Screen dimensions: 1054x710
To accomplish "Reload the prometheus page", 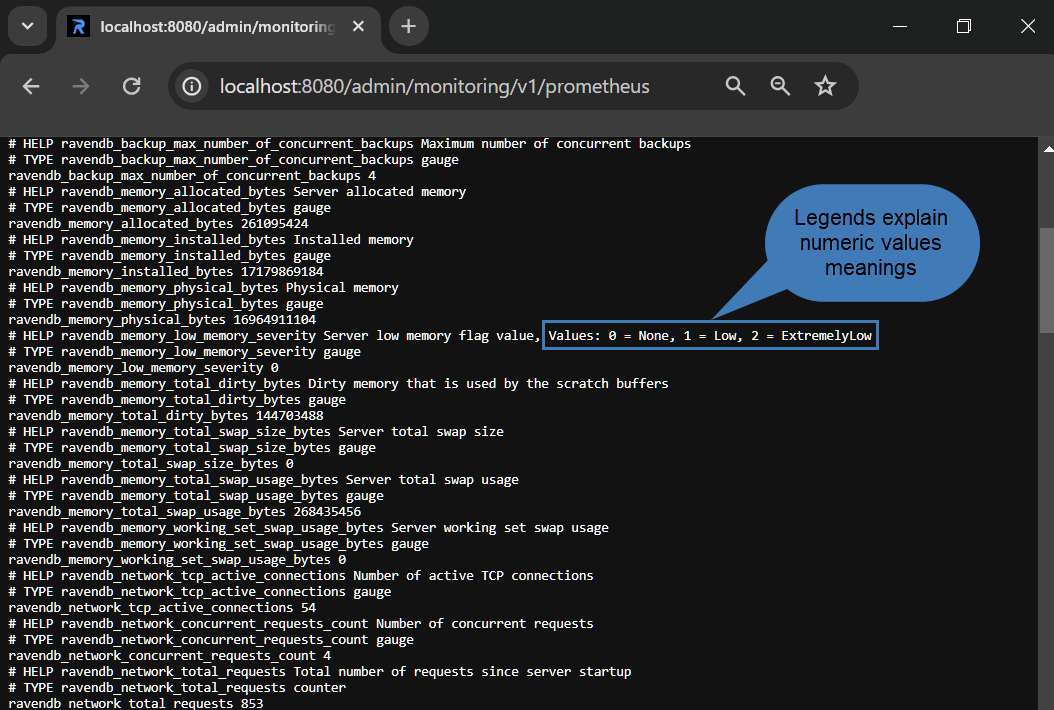I will tap(132, 86).
